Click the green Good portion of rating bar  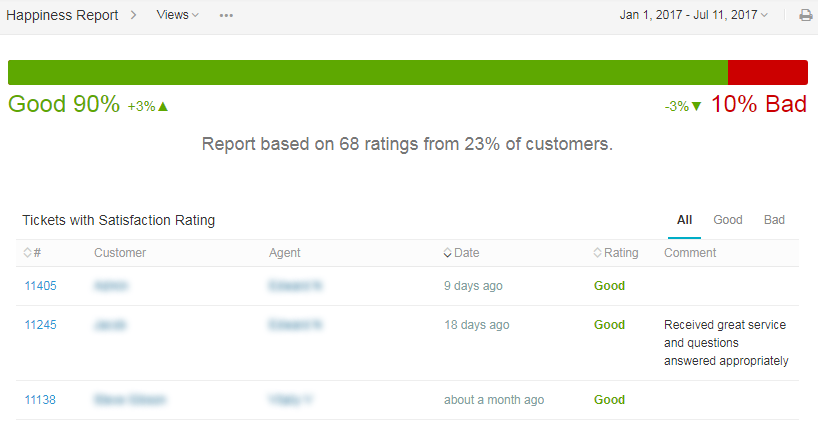367,72
